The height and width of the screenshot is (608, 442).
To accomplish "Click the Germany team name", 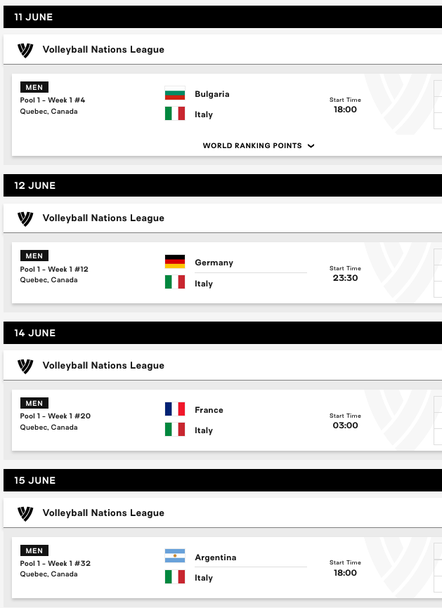I will coord(214,263).
